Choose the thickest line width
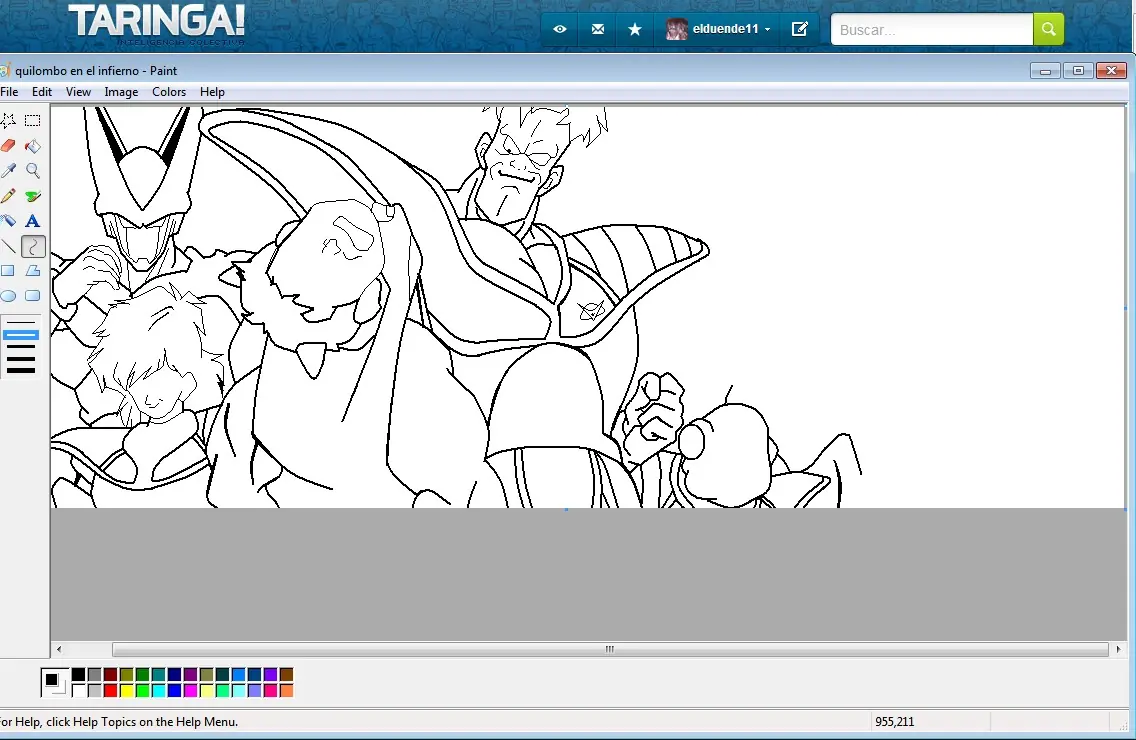Image resolution: width=1136 pixels, height=740 pixels. (21, 370)
